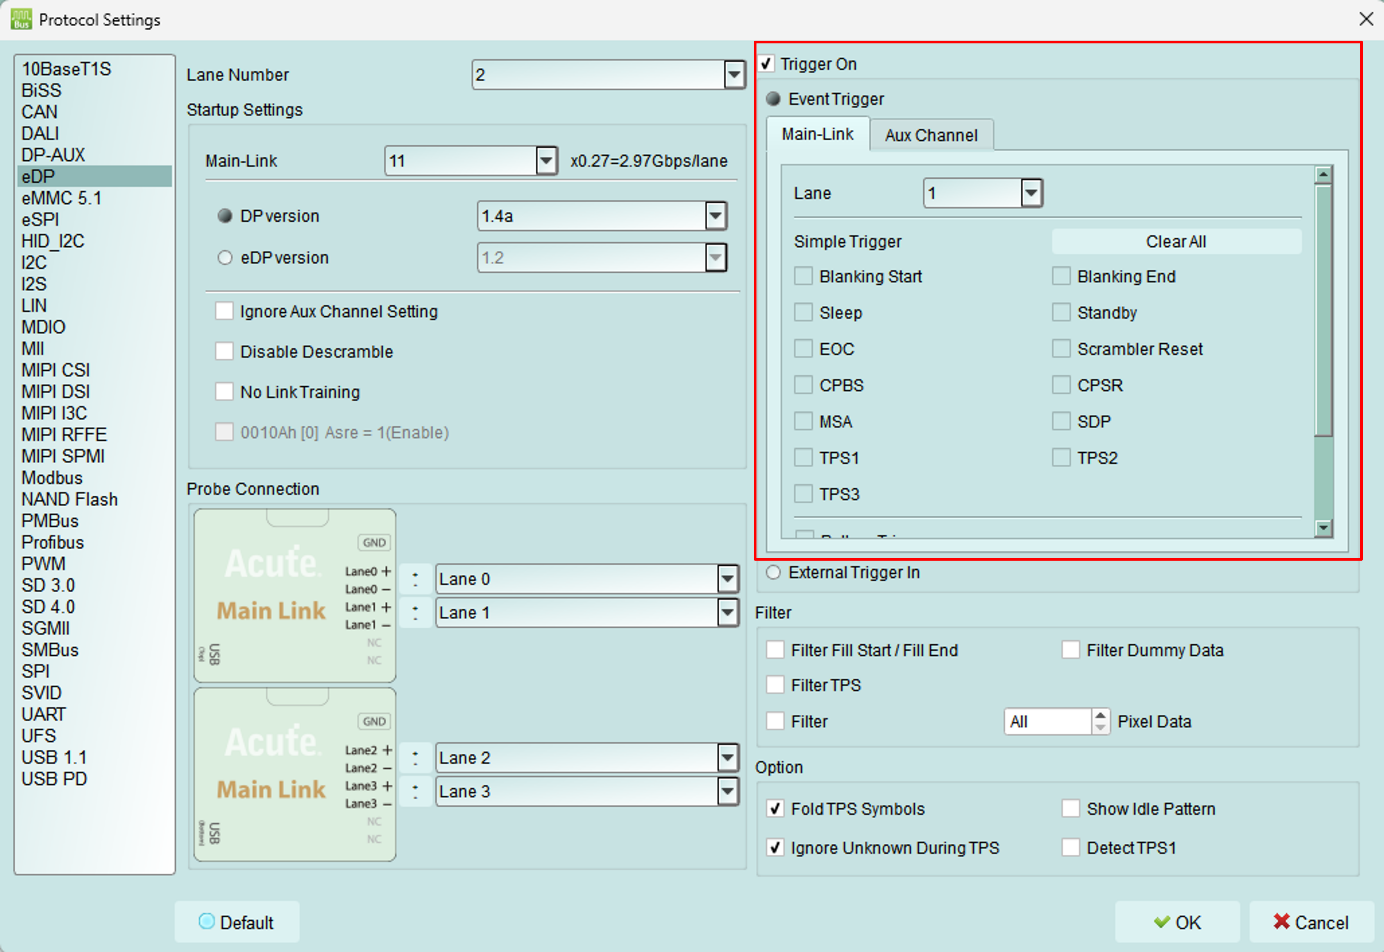This screenshot has width=1384, height=952.
Task: Click Clear All button
Action: click(x=1176, y=241)
